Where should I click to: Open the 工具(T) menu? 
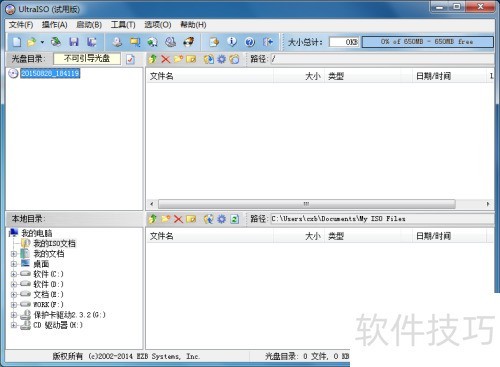pos(123,25)
